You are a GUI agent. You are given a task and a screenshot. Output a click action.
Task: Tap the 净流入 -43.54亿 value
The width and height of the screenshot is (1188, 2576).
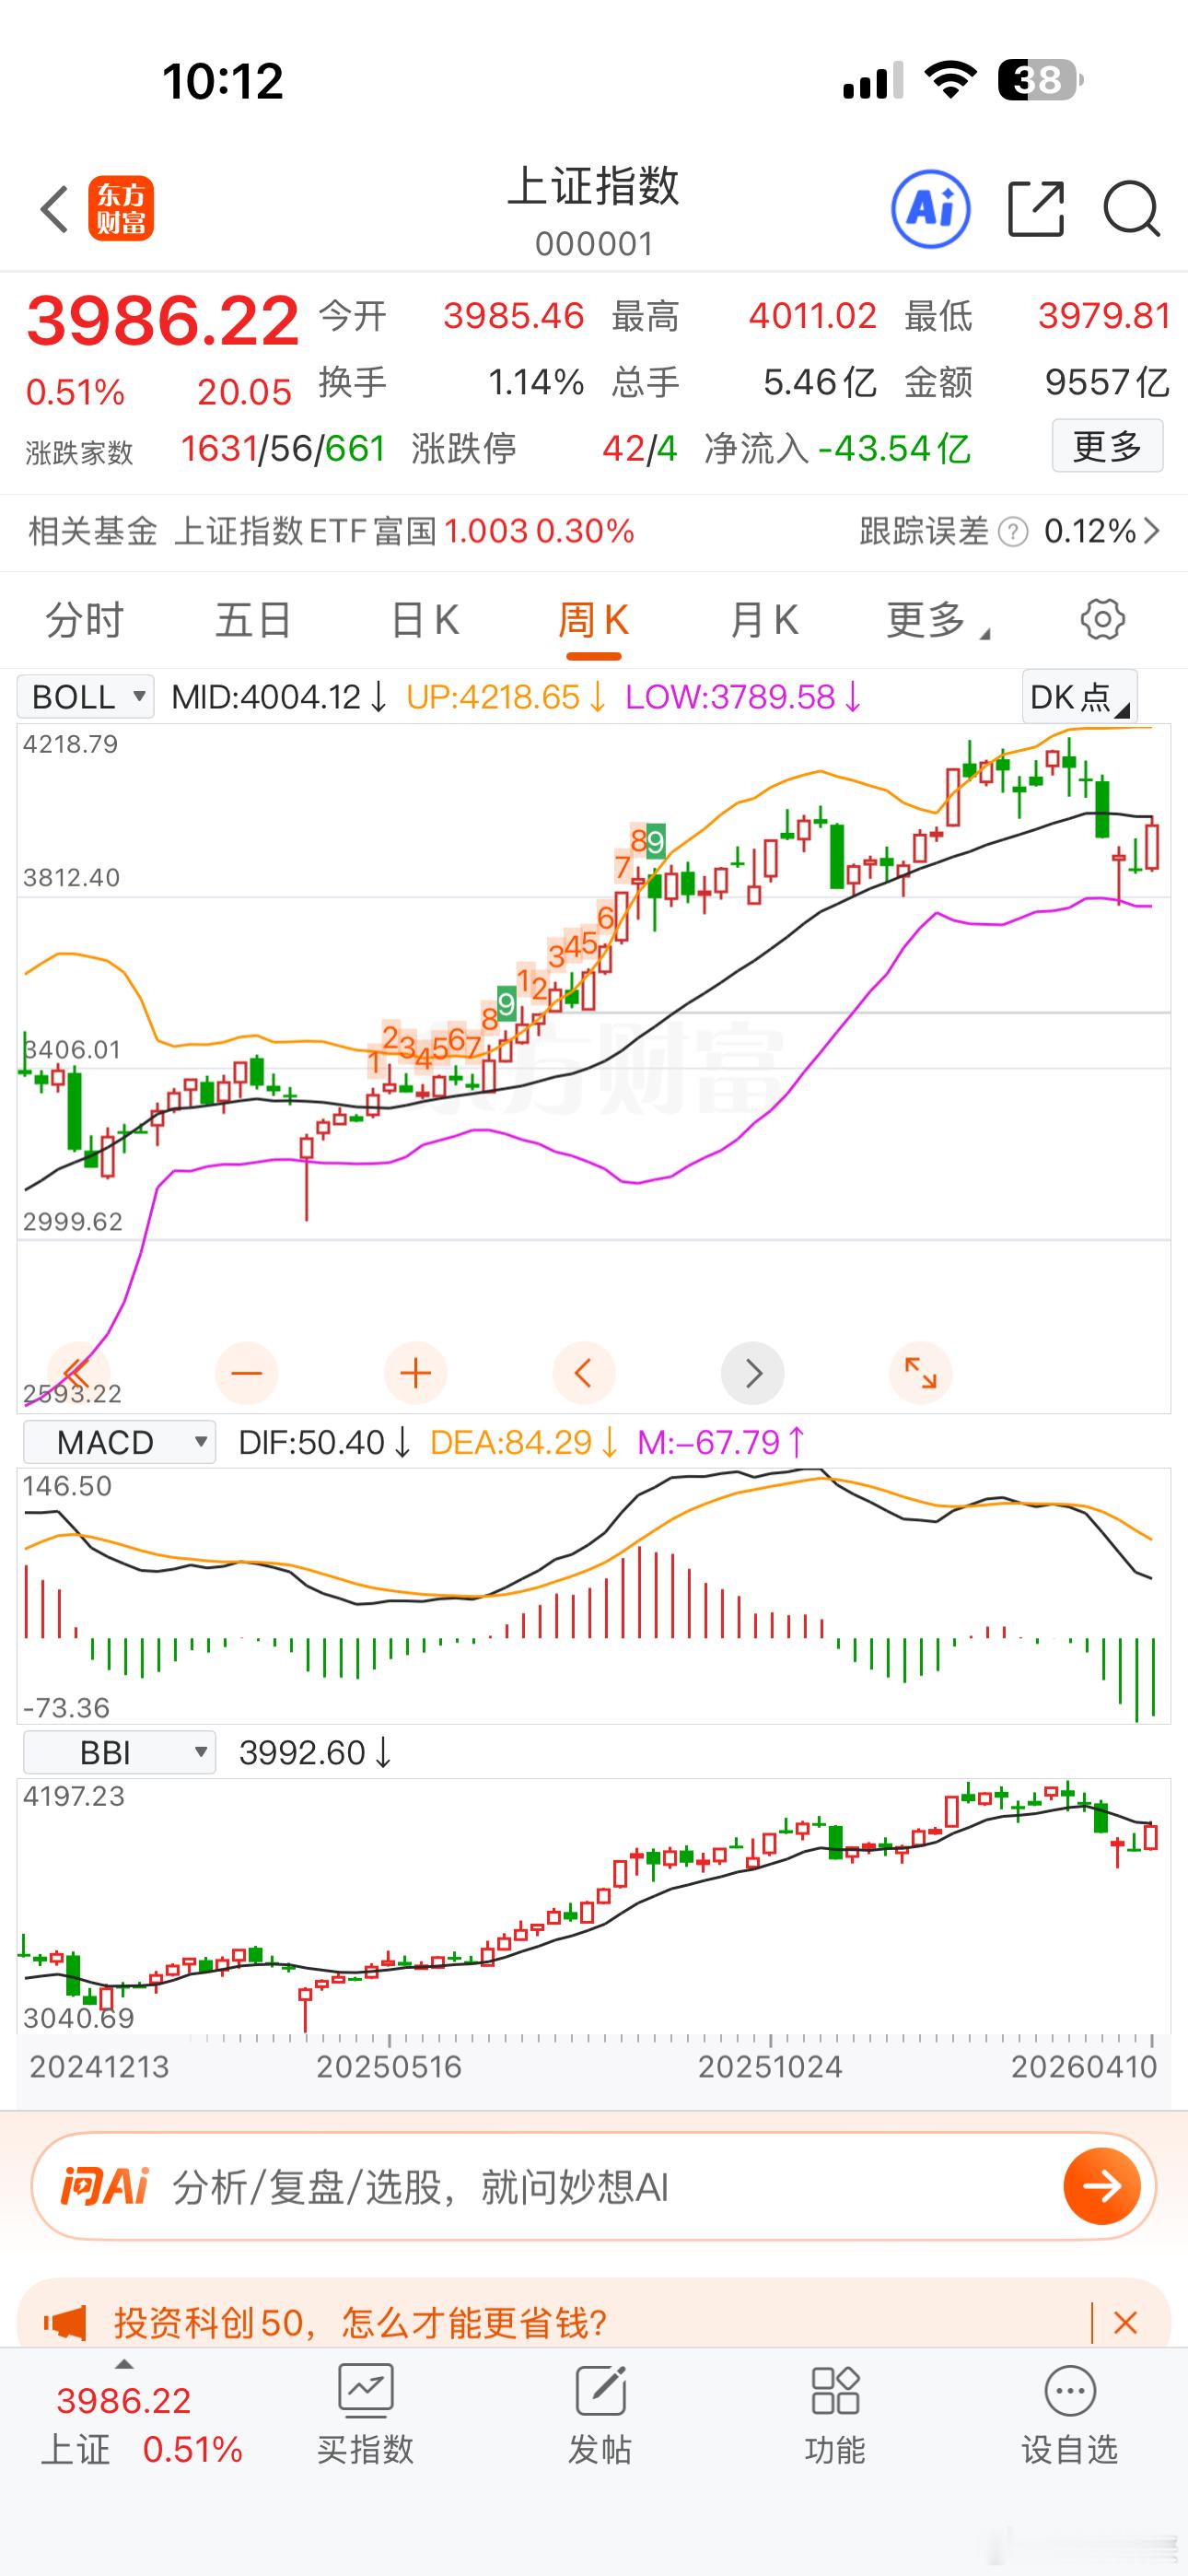893,449
